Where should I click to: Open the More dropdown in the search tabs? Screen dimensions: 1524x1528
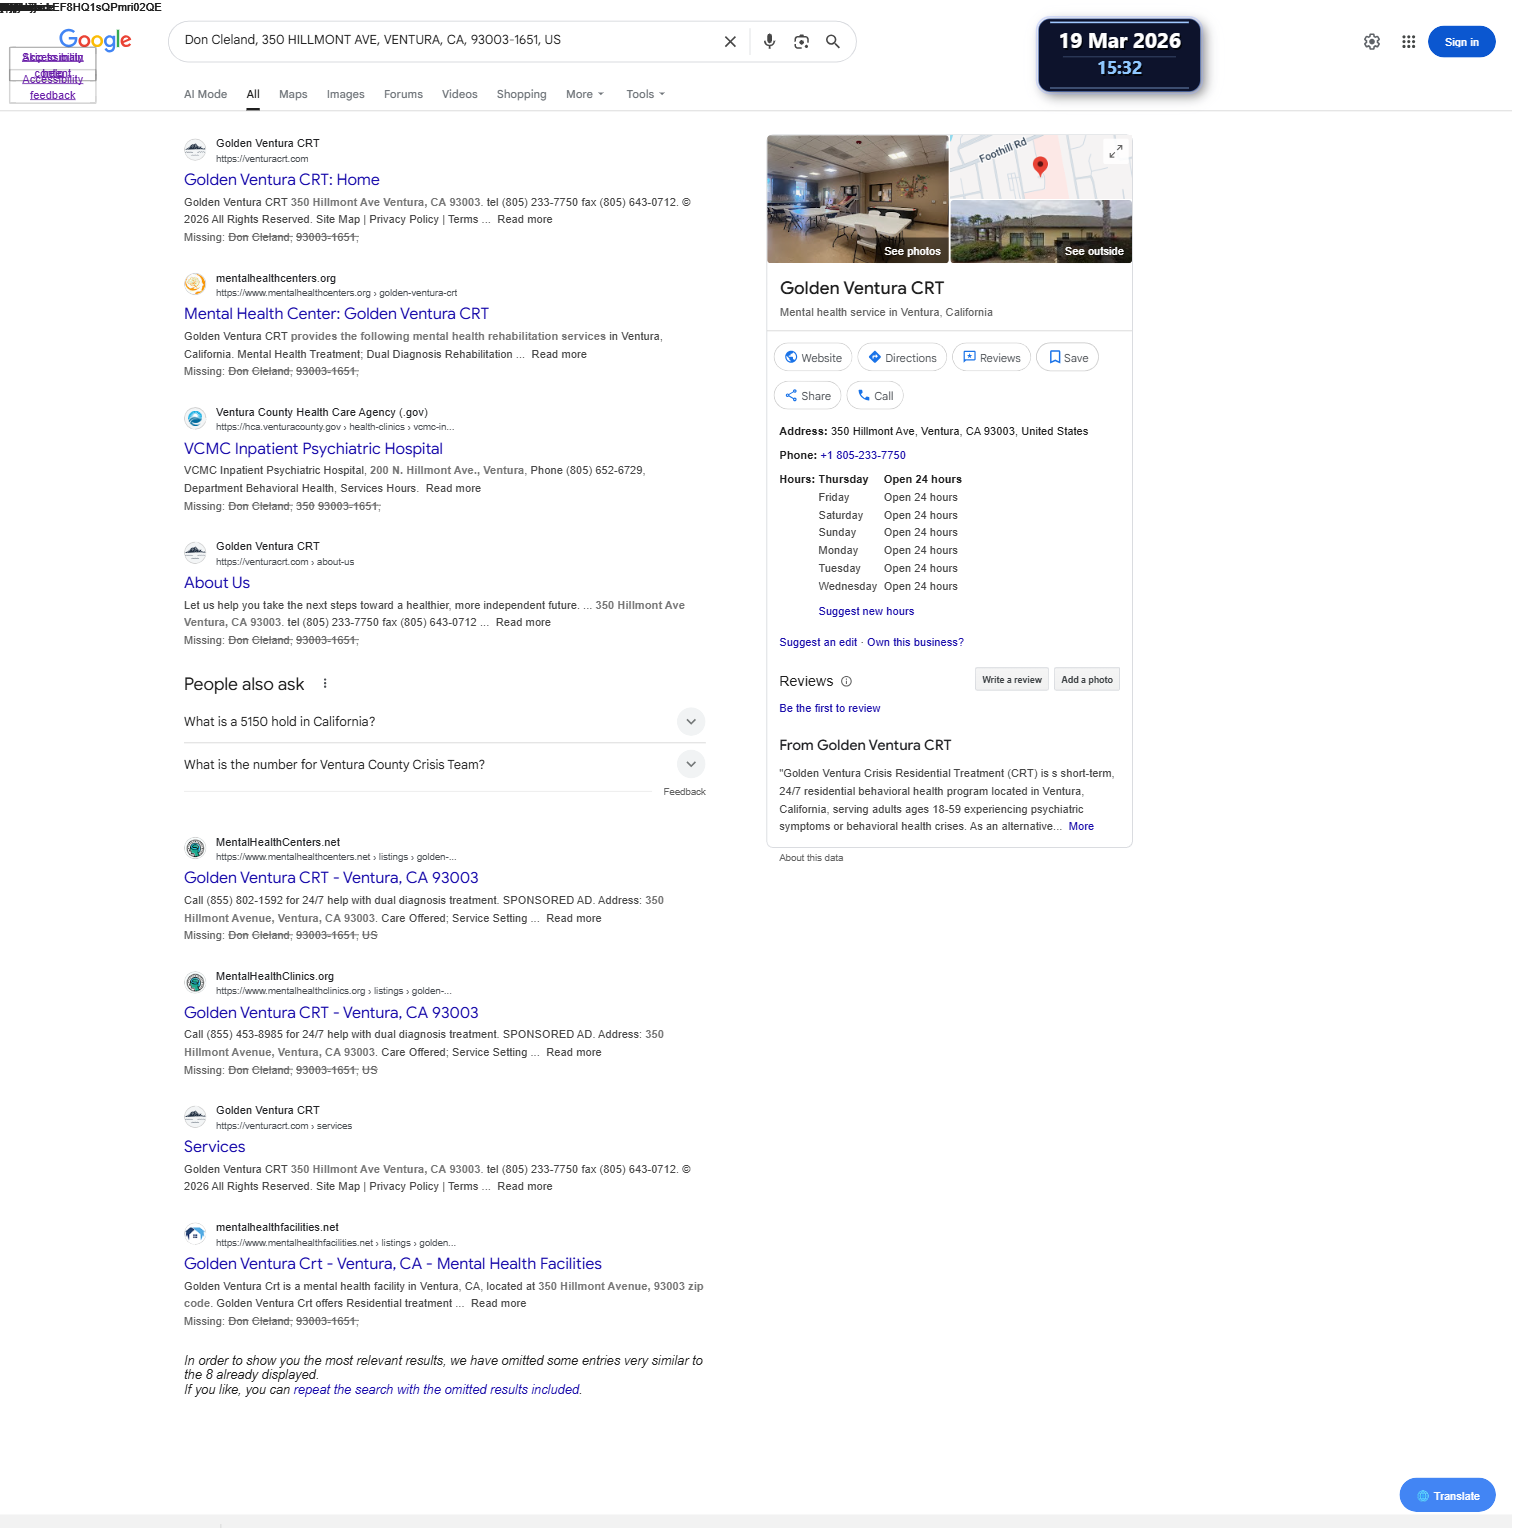tap(585, 94)
